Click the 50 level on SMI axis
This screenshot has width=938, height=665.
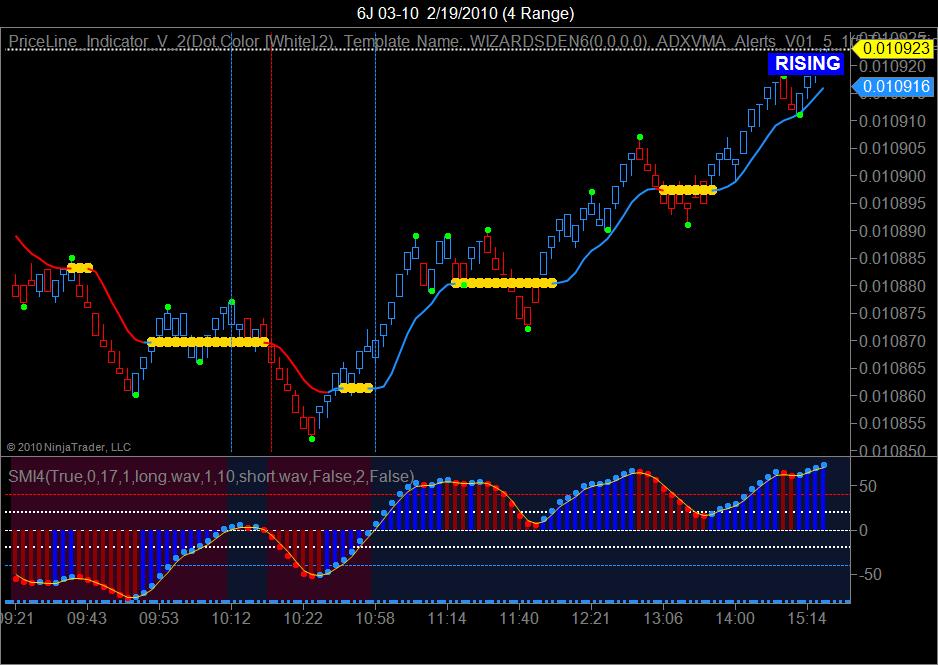click(867, 486)
